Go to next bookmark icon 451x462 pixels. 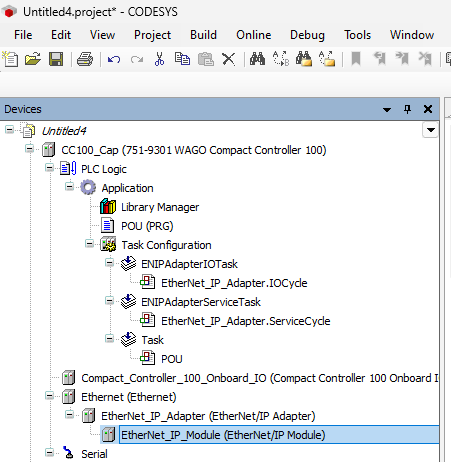(402, 59)
